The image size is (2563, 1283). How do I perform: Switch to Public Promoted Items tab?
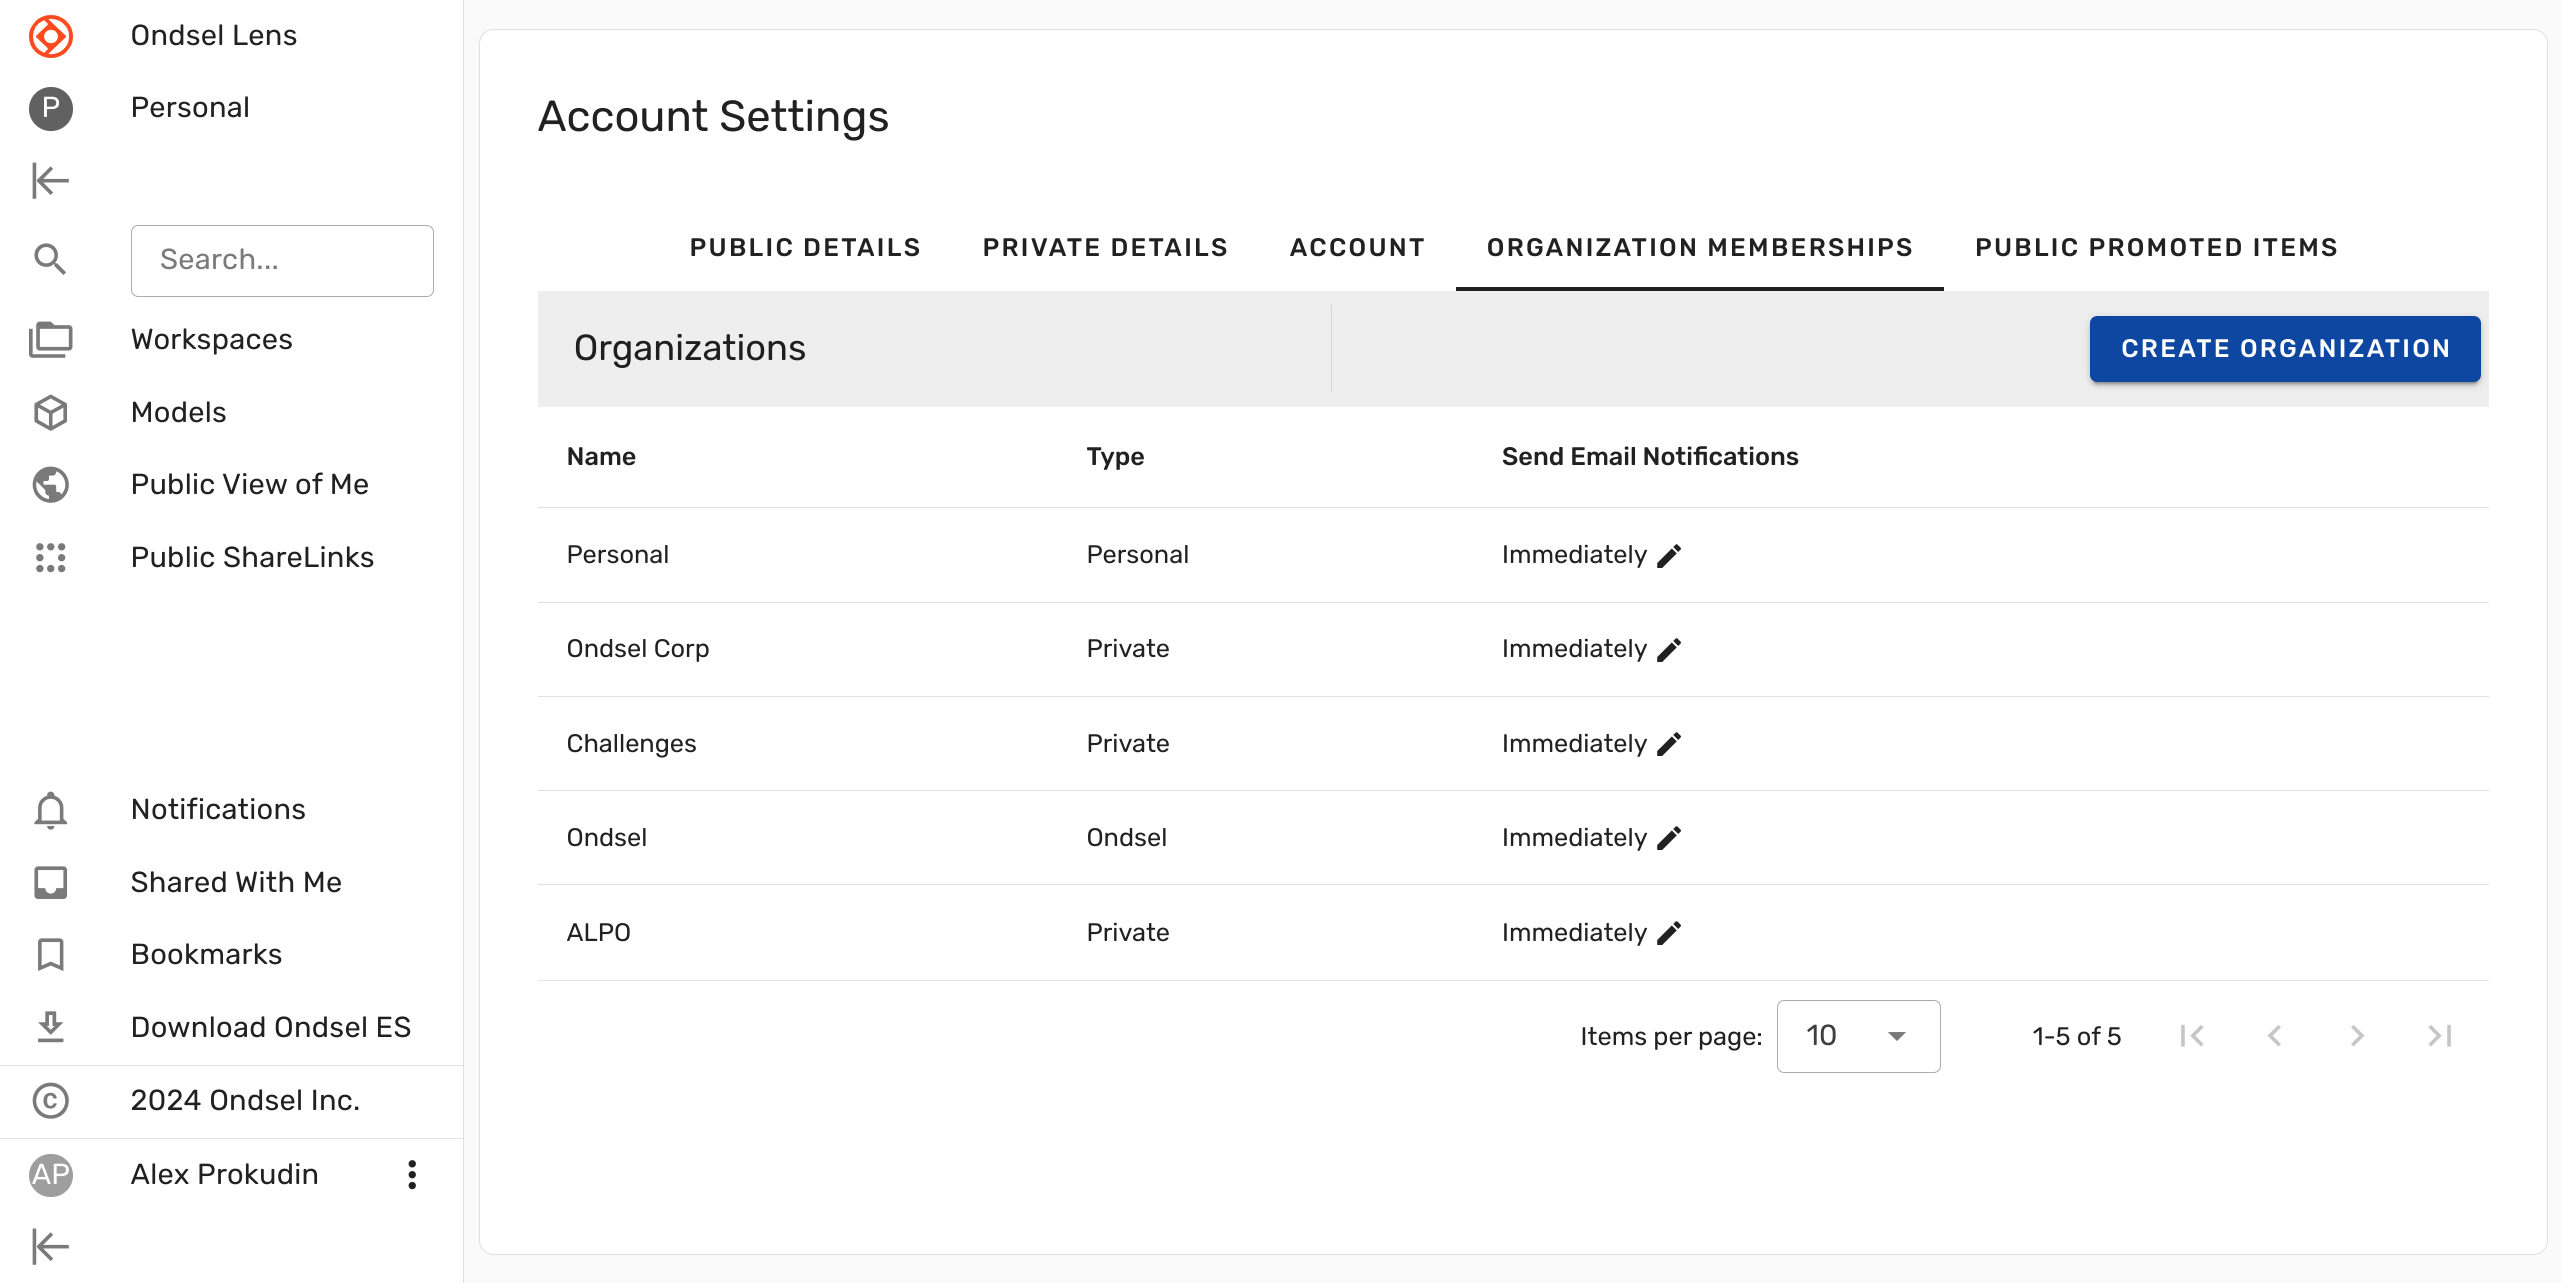[2156, 248]
